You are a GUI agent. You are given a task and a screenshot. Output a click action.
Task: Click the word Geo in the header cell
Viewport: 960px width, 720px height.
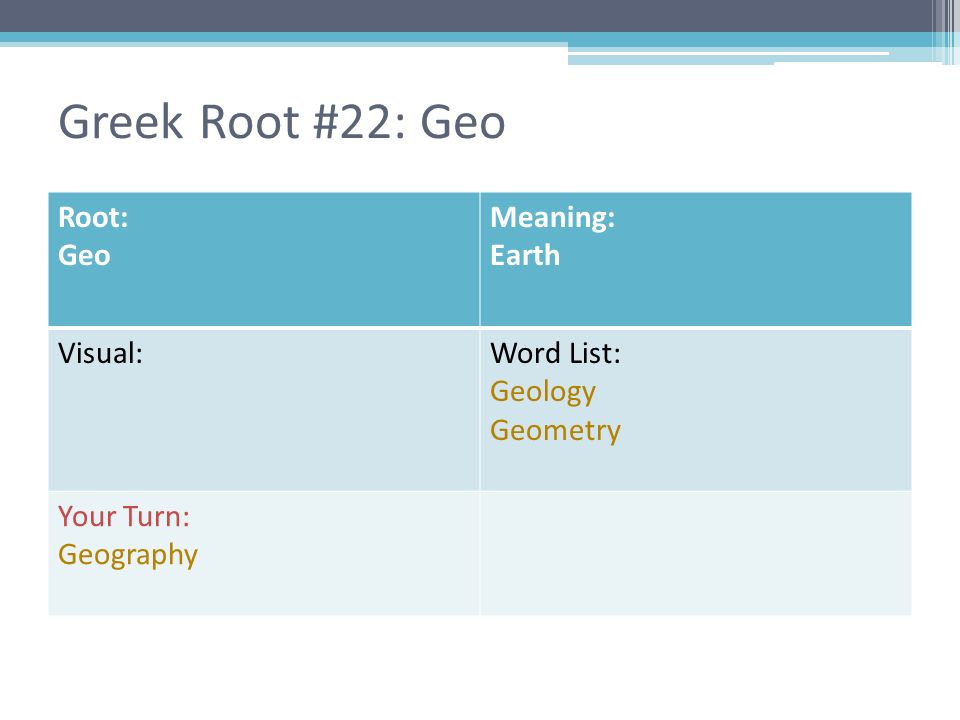tap(84, 255)
